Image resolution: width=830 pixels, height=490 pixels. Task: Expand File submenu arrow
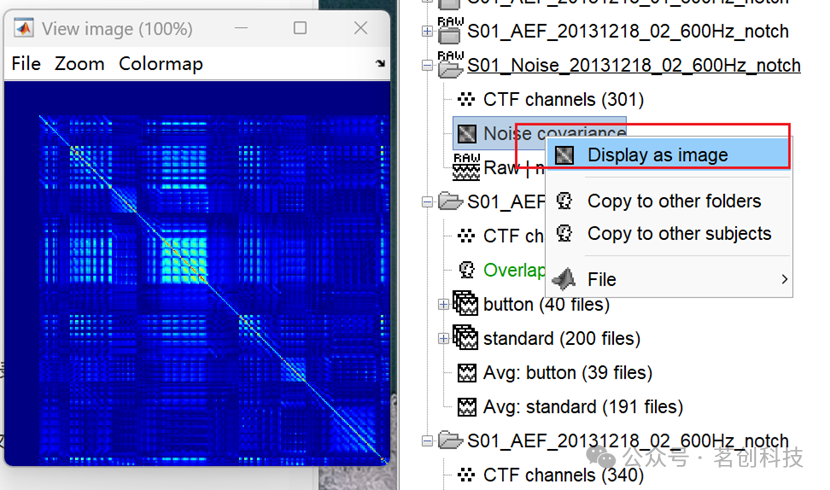point(784,279)
